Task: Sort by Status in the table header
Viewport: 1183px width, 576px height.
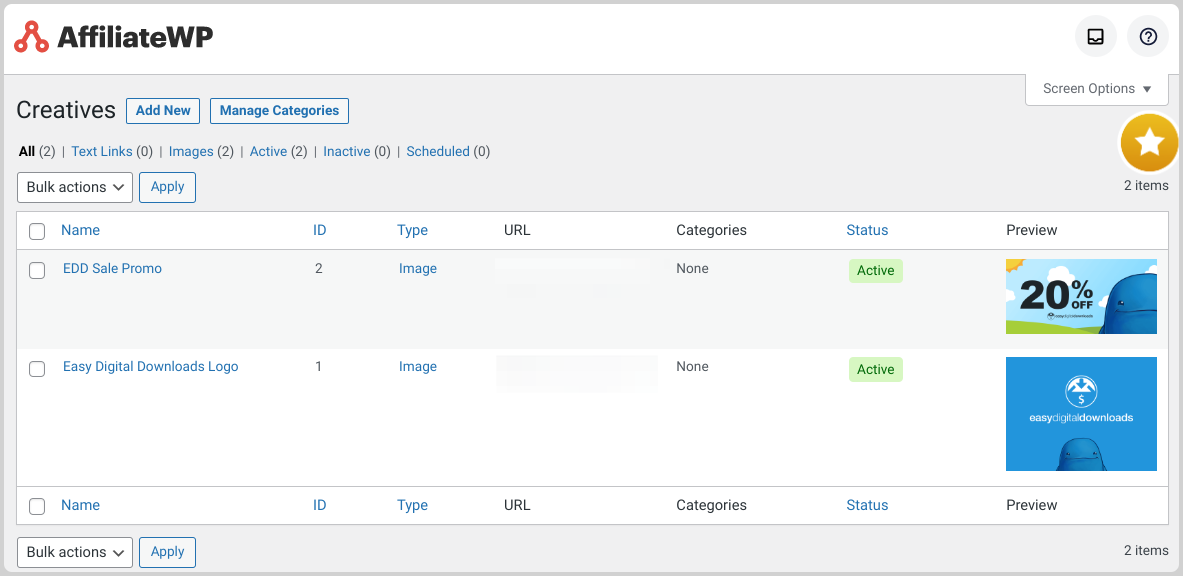Action: pos(868,230)
